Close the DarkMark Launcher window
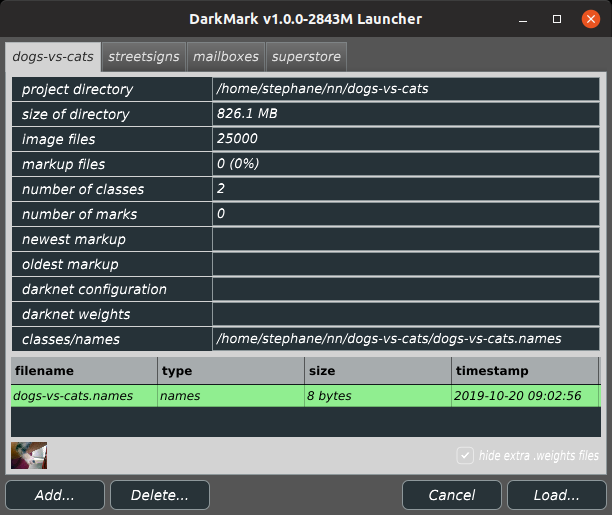This screenshot has width=612, height=515. [591, 19]
